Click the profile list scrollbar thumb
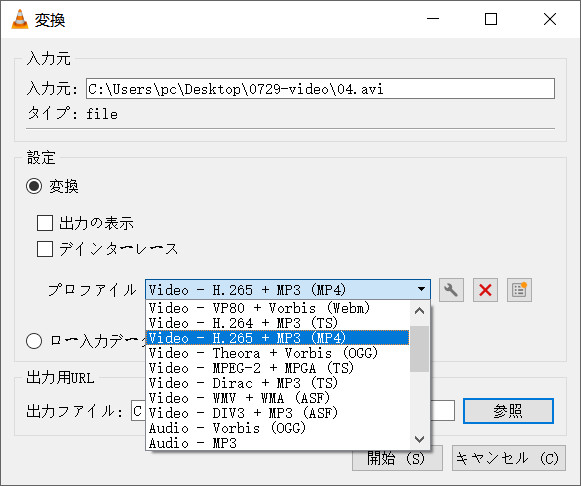Image resolution: width=581 pixels, height=486 pixels. (419, 349)
